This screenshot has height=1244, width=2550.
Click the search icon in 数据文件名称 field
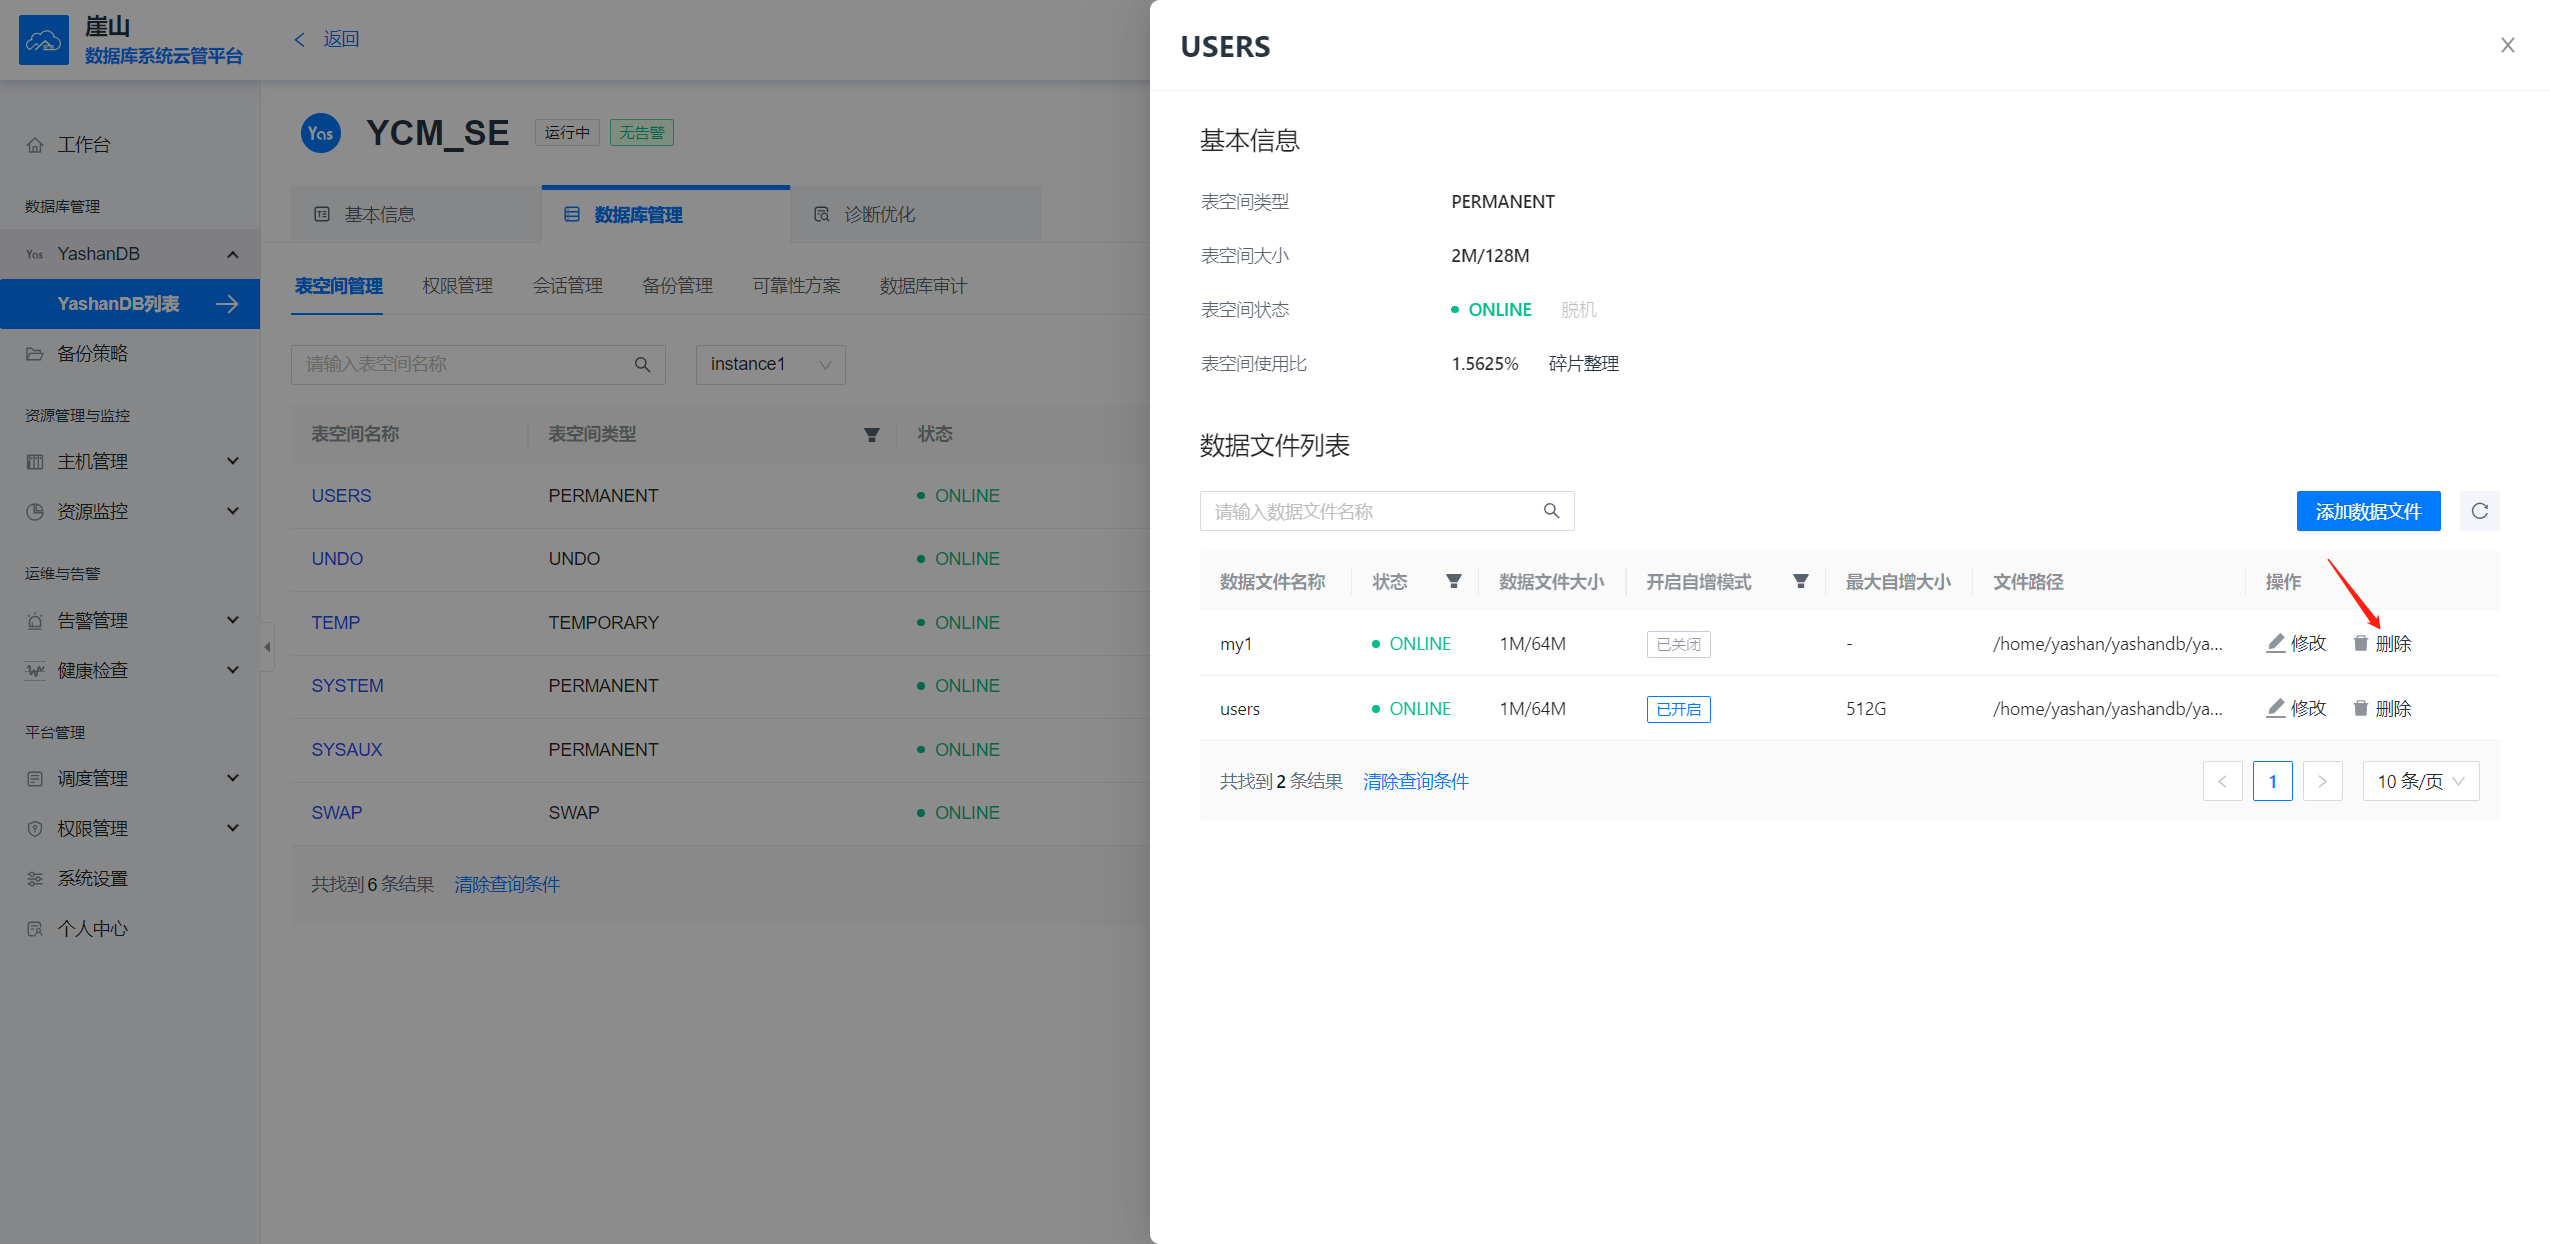pyautogui.click(x=1551, y=511)
